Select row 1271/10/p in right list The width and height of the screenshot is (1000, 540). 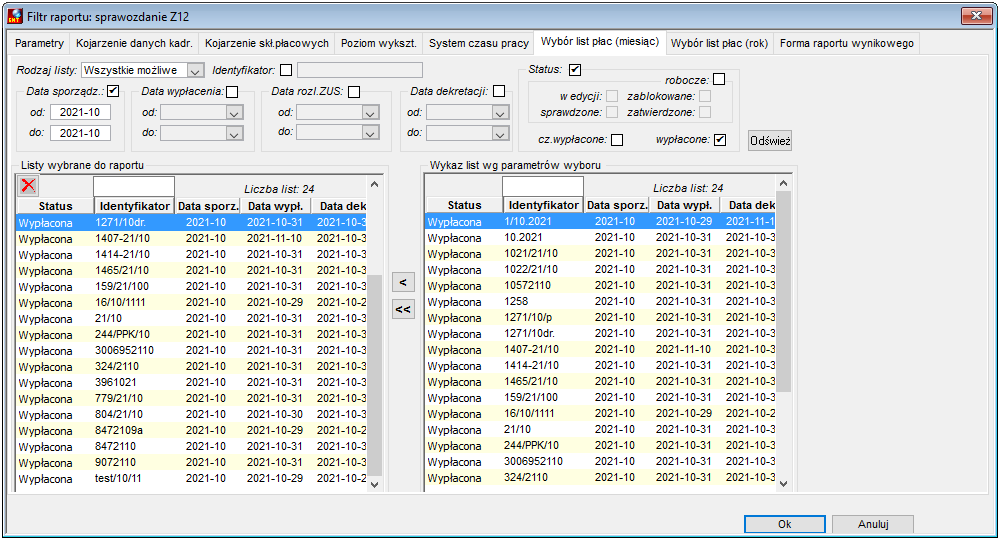coord(600,317)
